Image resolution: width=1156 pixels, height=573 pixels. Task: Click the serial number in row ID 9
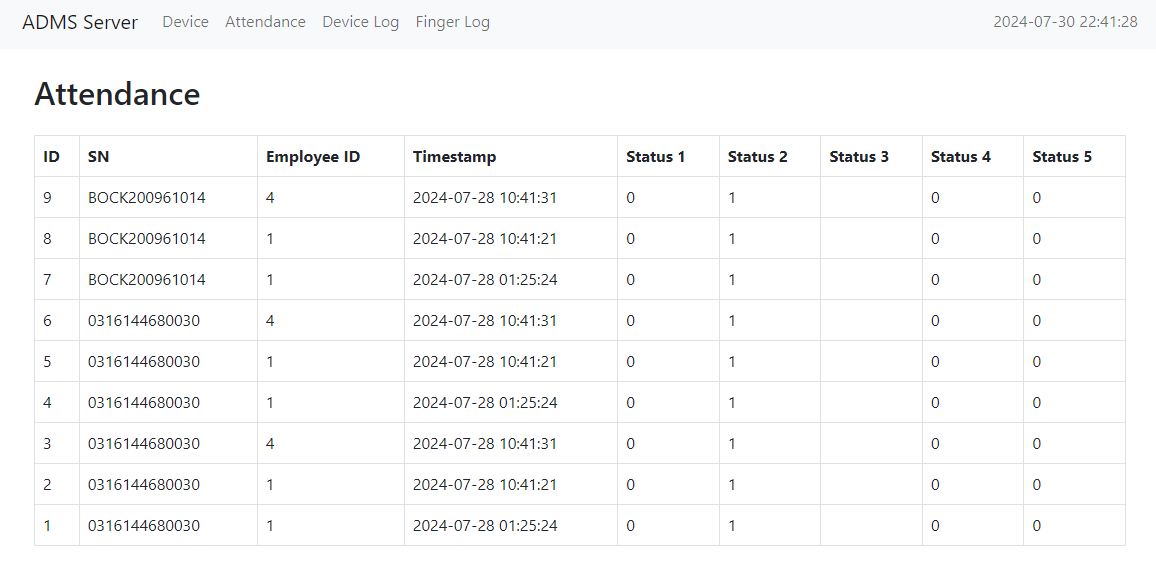(146, 198)
